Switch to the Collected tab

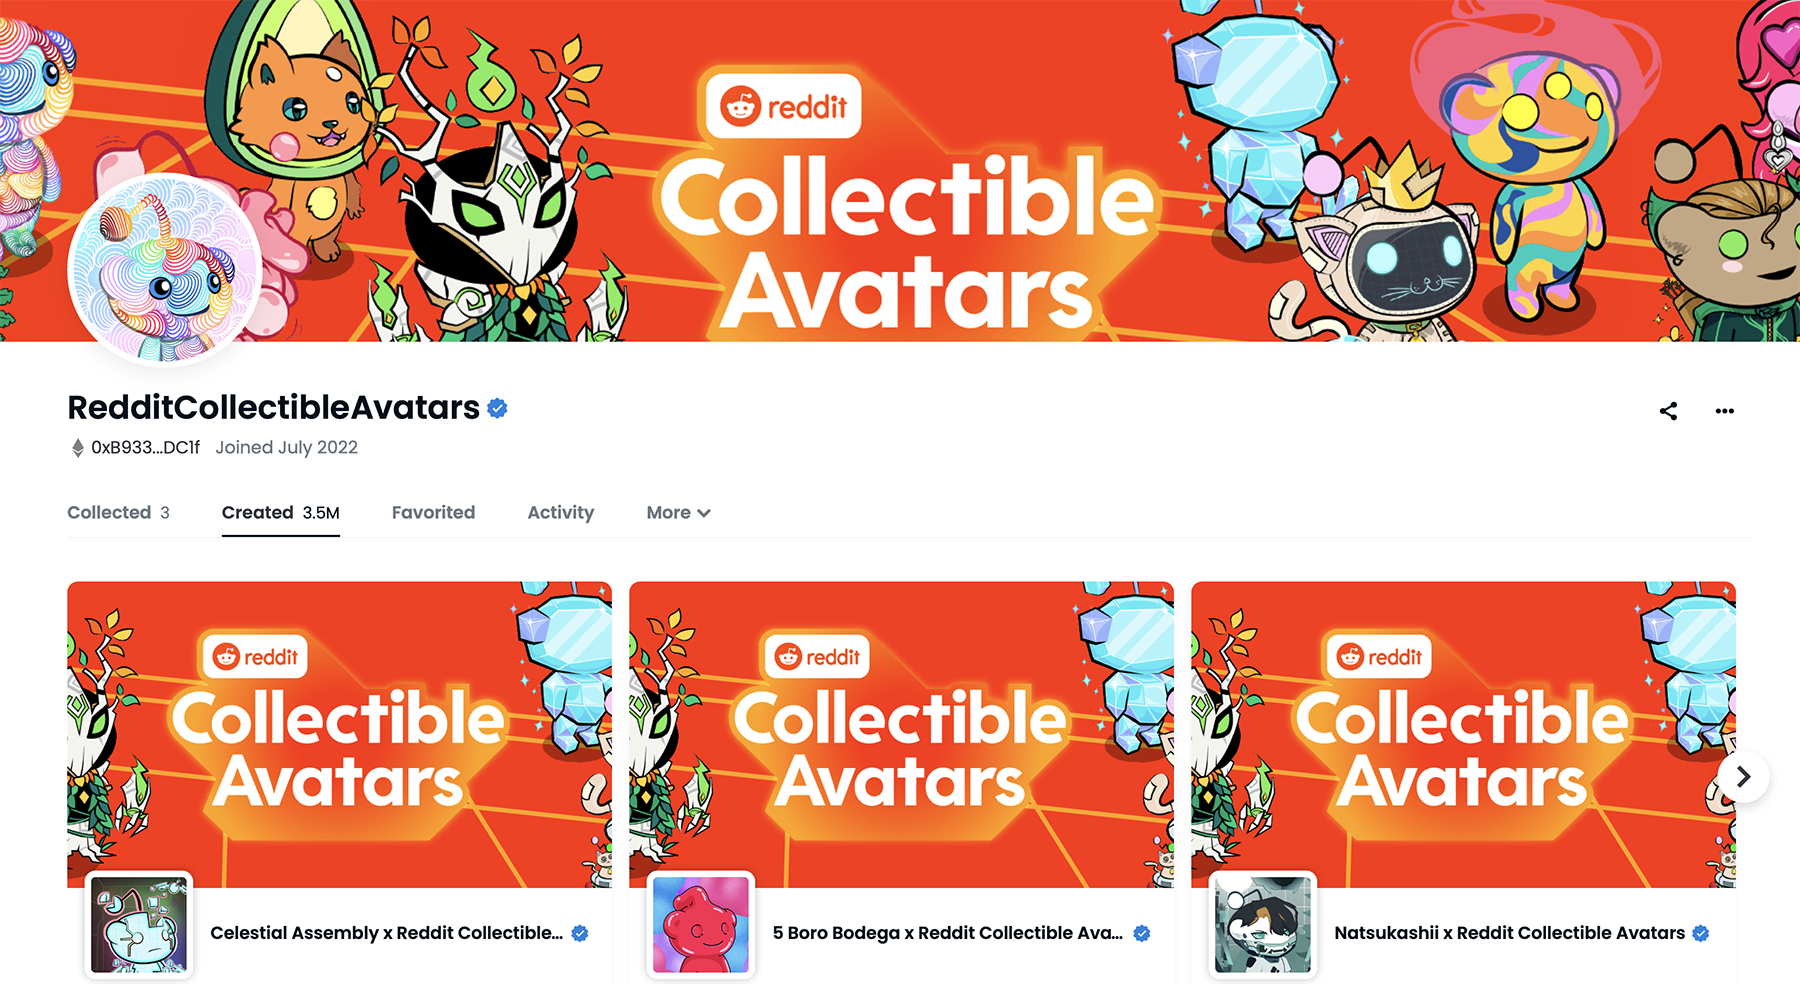pyautogui.click(x=118, y=512)
